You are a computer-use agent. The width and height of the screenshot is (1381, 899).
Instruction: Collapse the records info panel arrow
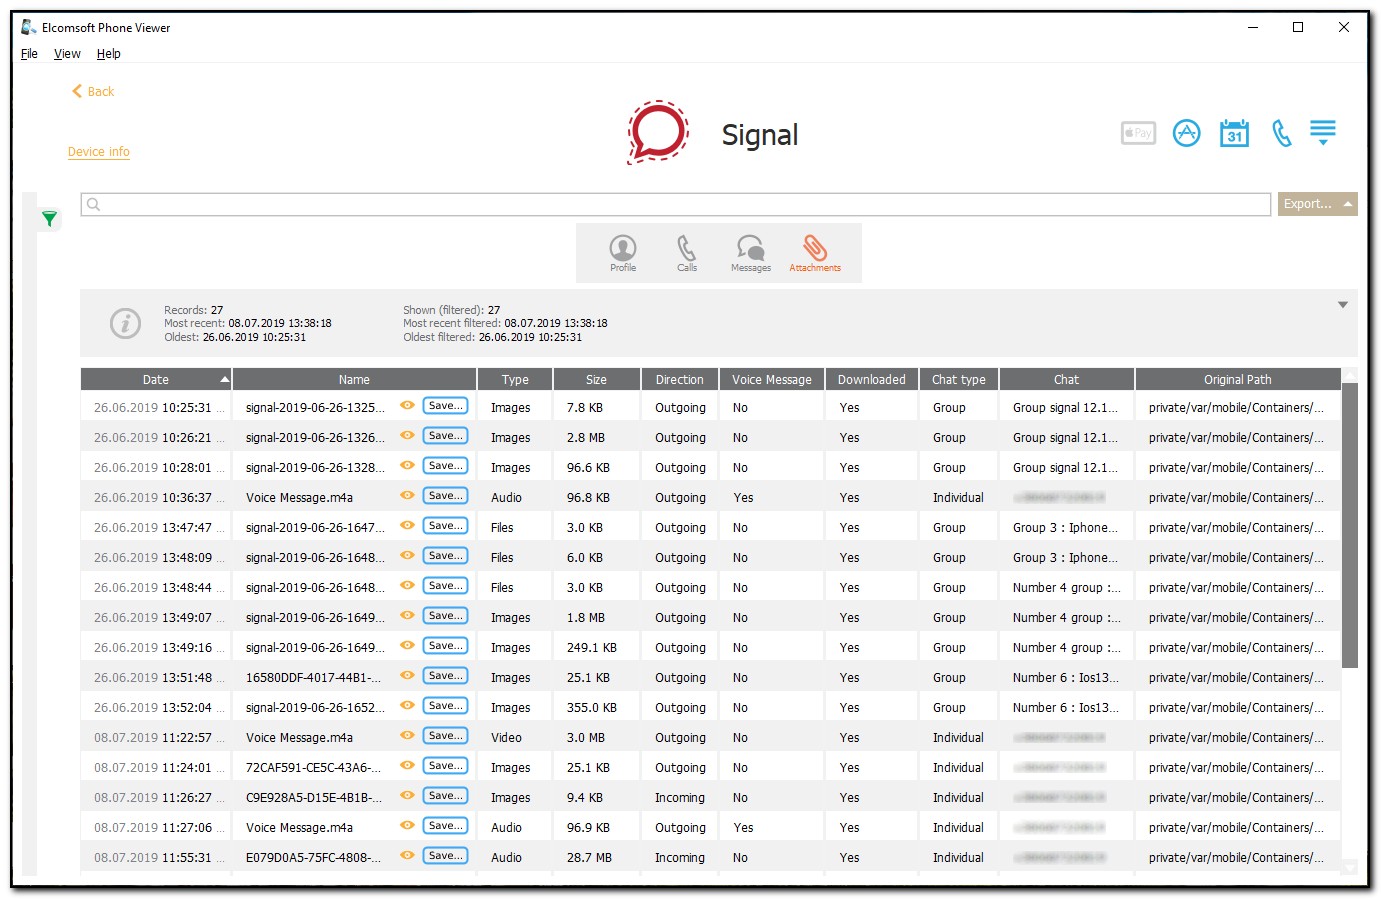click(1343, 305)
